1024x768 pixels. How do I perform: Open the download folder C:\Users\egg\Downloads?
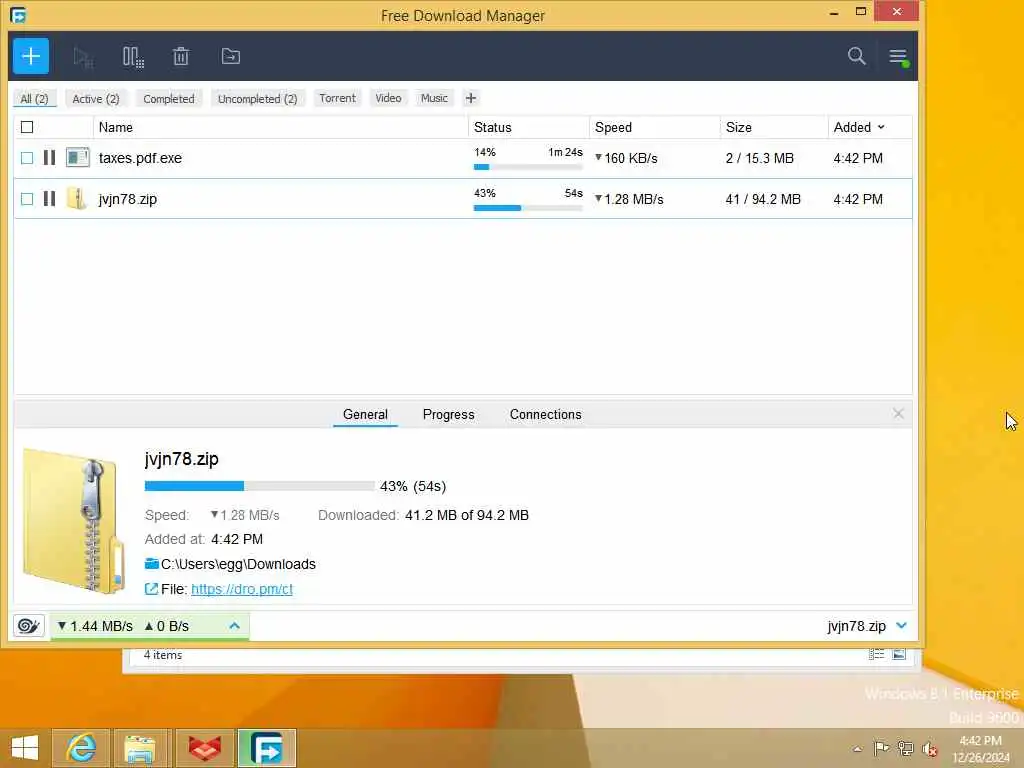click(x=238, y=564)
